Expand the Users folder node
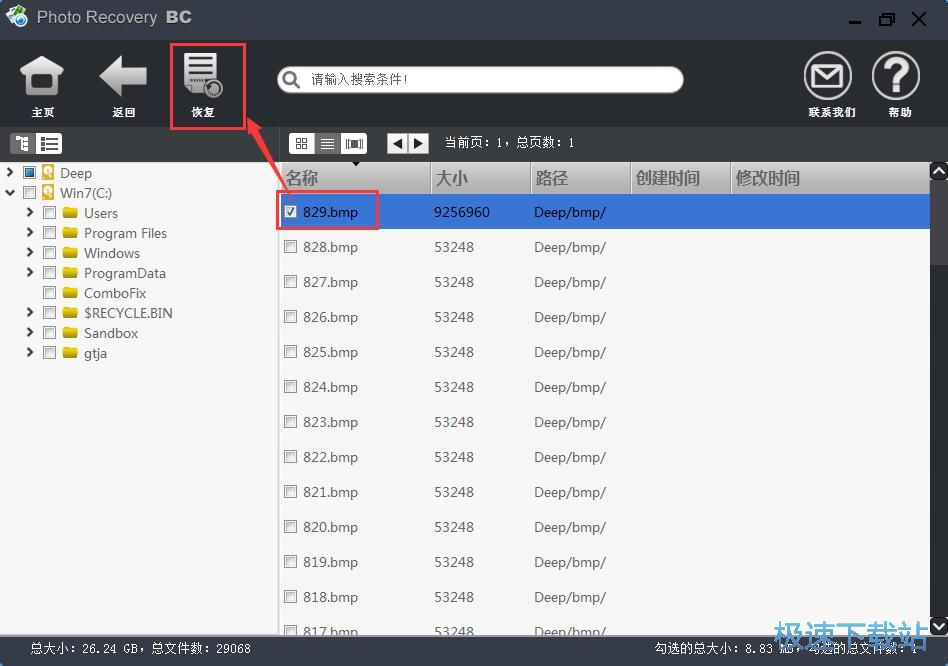The height and width of the screenshot is (666, 948). click(x=30, y=212)
